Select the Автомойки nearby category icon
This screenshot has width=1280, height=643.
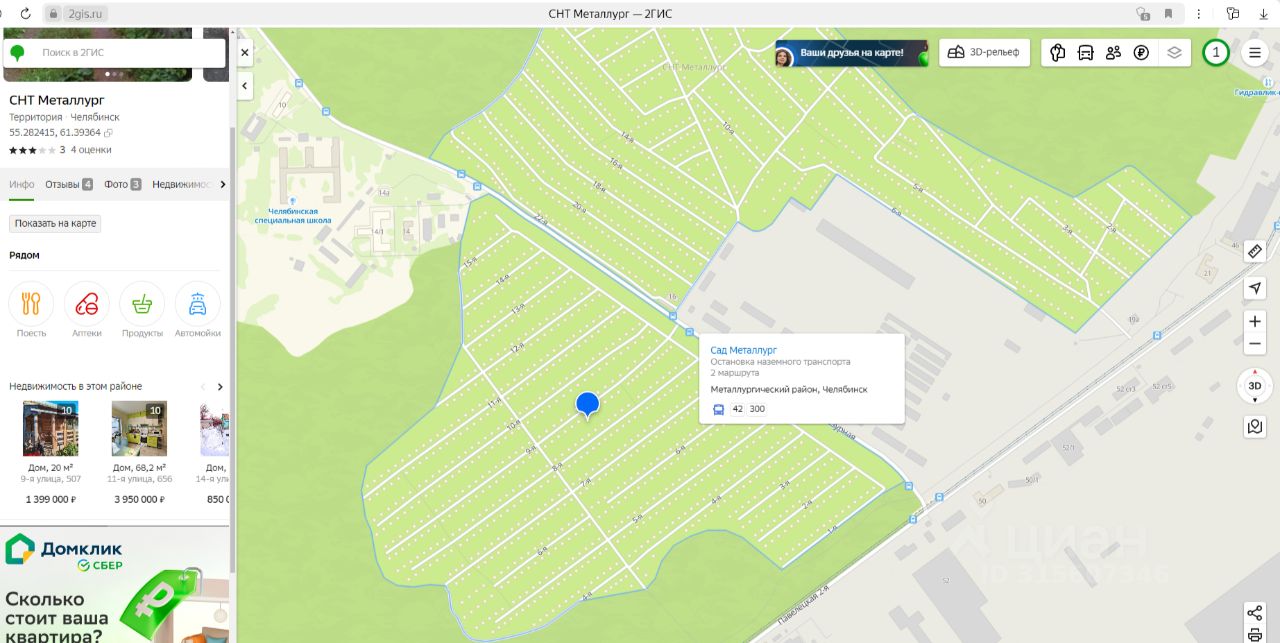tap(198, 303)
